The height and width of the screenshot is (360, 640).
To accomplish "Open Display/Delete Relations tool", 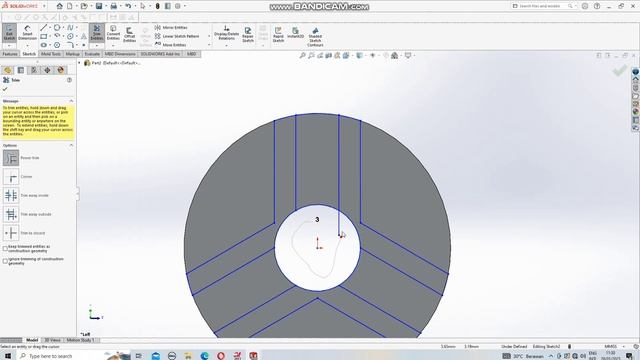I will point(226,33).
